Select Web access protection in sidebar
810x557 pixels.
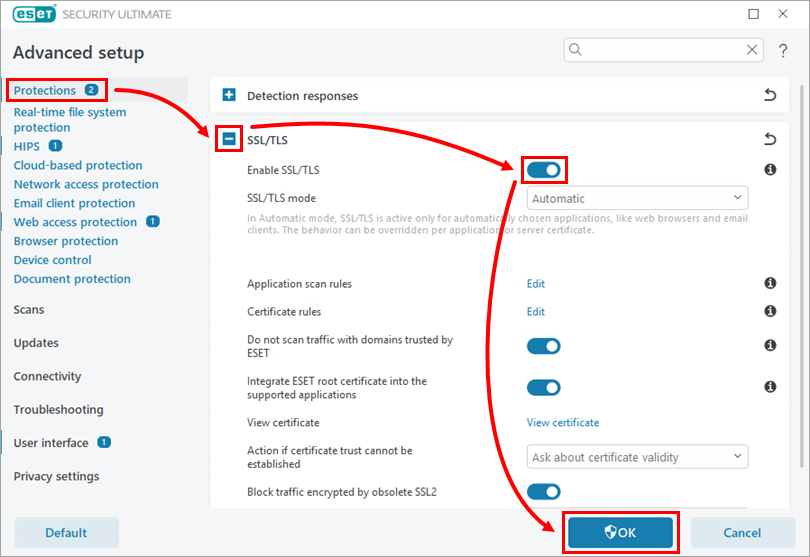pyautogui.click(x=75, y=222)
